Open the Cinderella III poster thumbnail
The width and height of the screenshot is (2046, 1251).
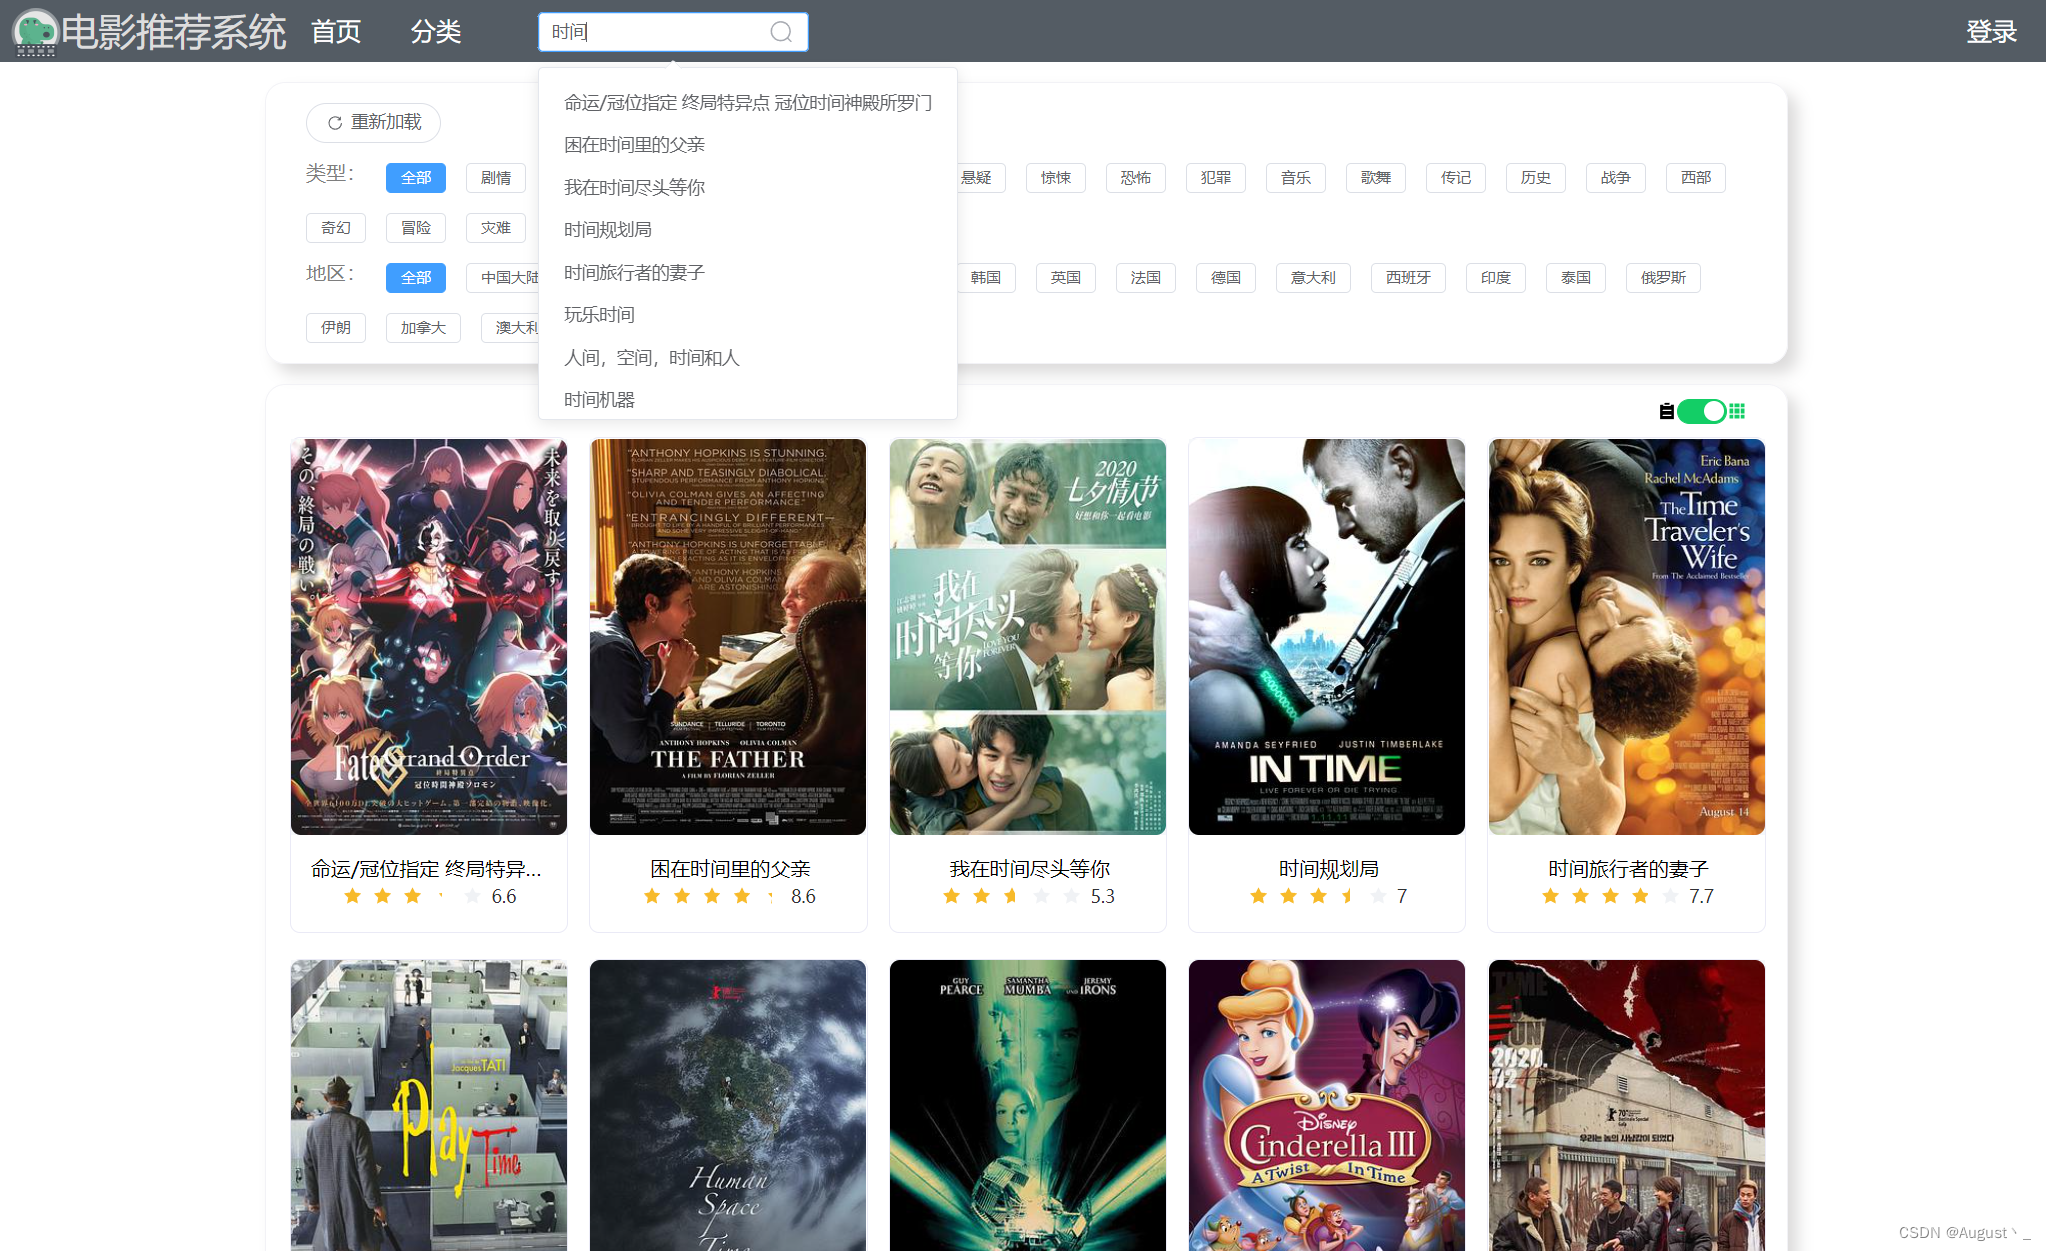click(1326, 1104)
